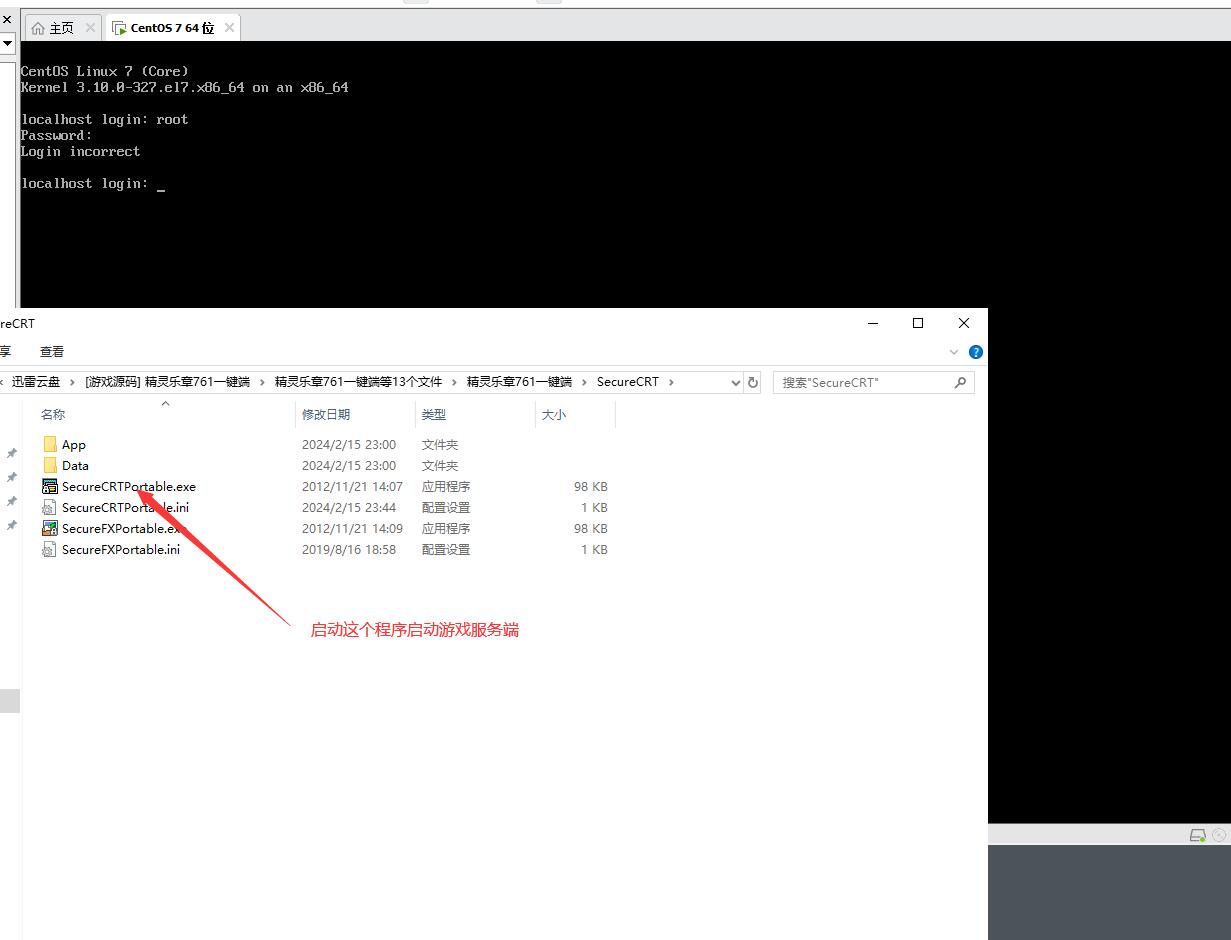Click the SecureCRTPortable.exe application icon
1231x940 pixels.
coord(50,487)
